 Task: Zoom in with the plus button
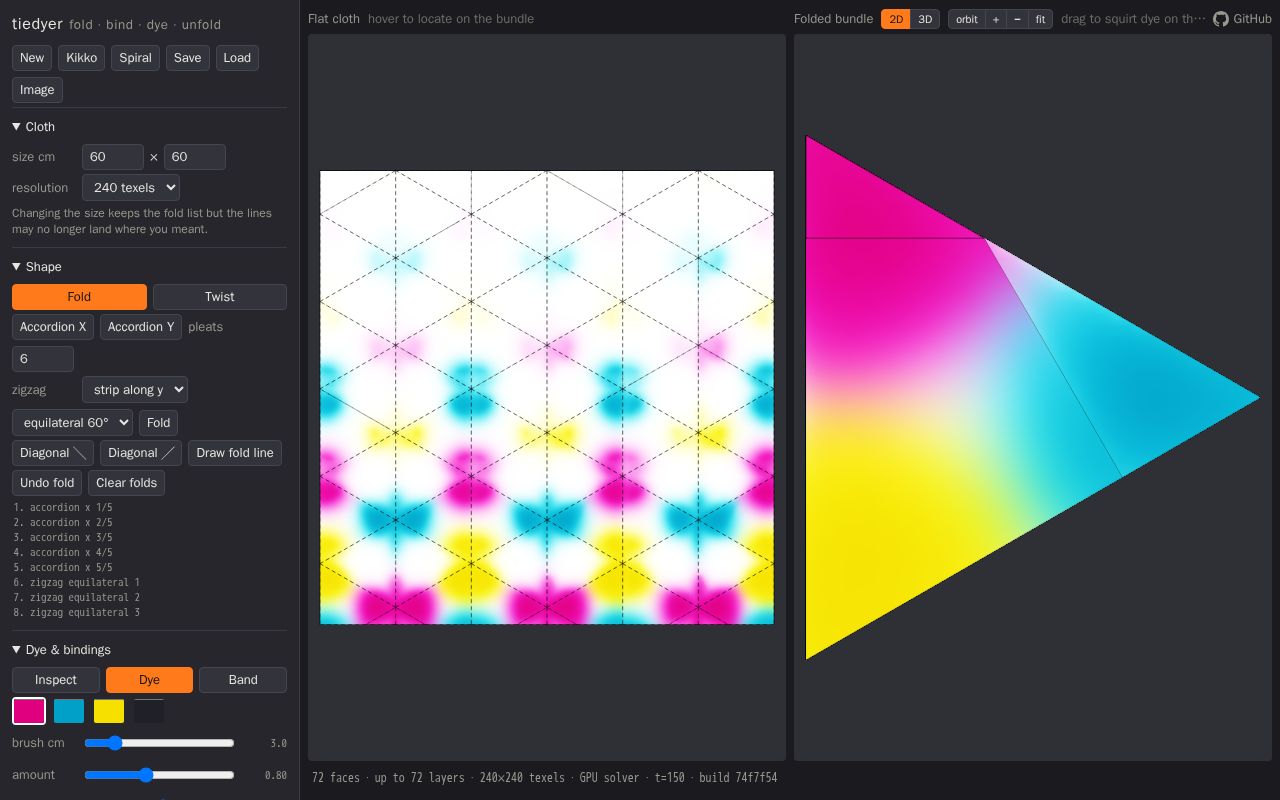click(996, 19)
